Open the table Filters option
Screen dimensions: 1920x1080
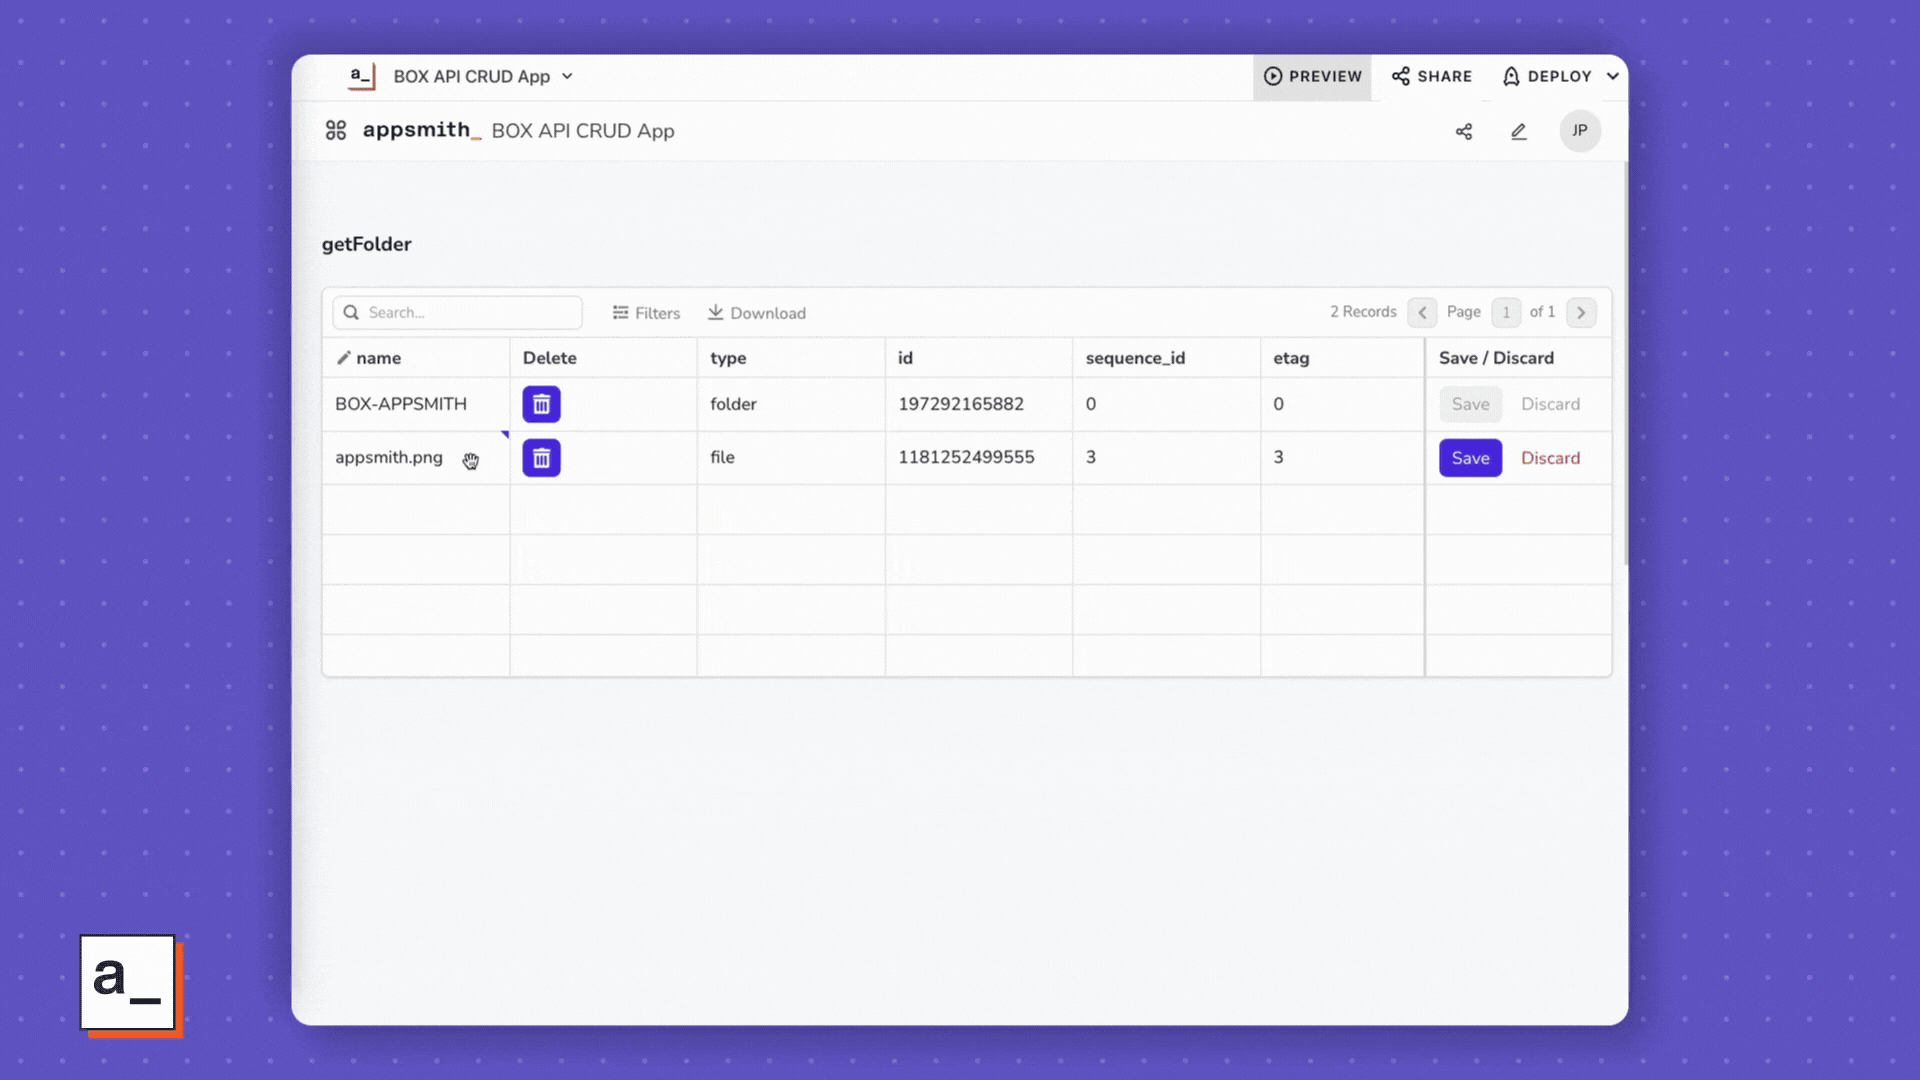click(646, 313)
